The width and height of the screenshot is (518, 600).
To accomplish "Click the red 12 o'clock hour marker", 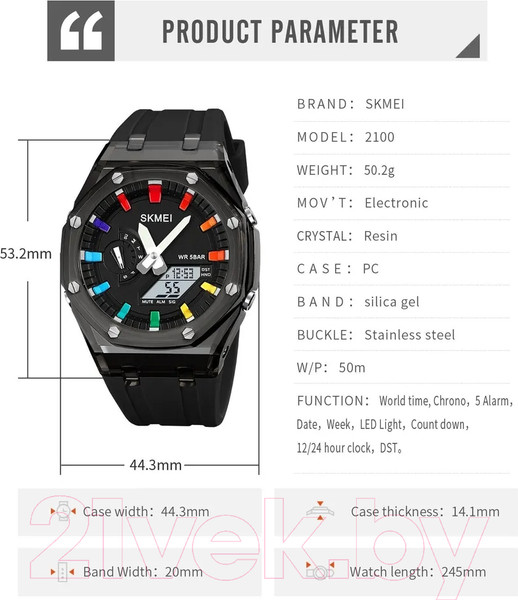I will [154, 192].
